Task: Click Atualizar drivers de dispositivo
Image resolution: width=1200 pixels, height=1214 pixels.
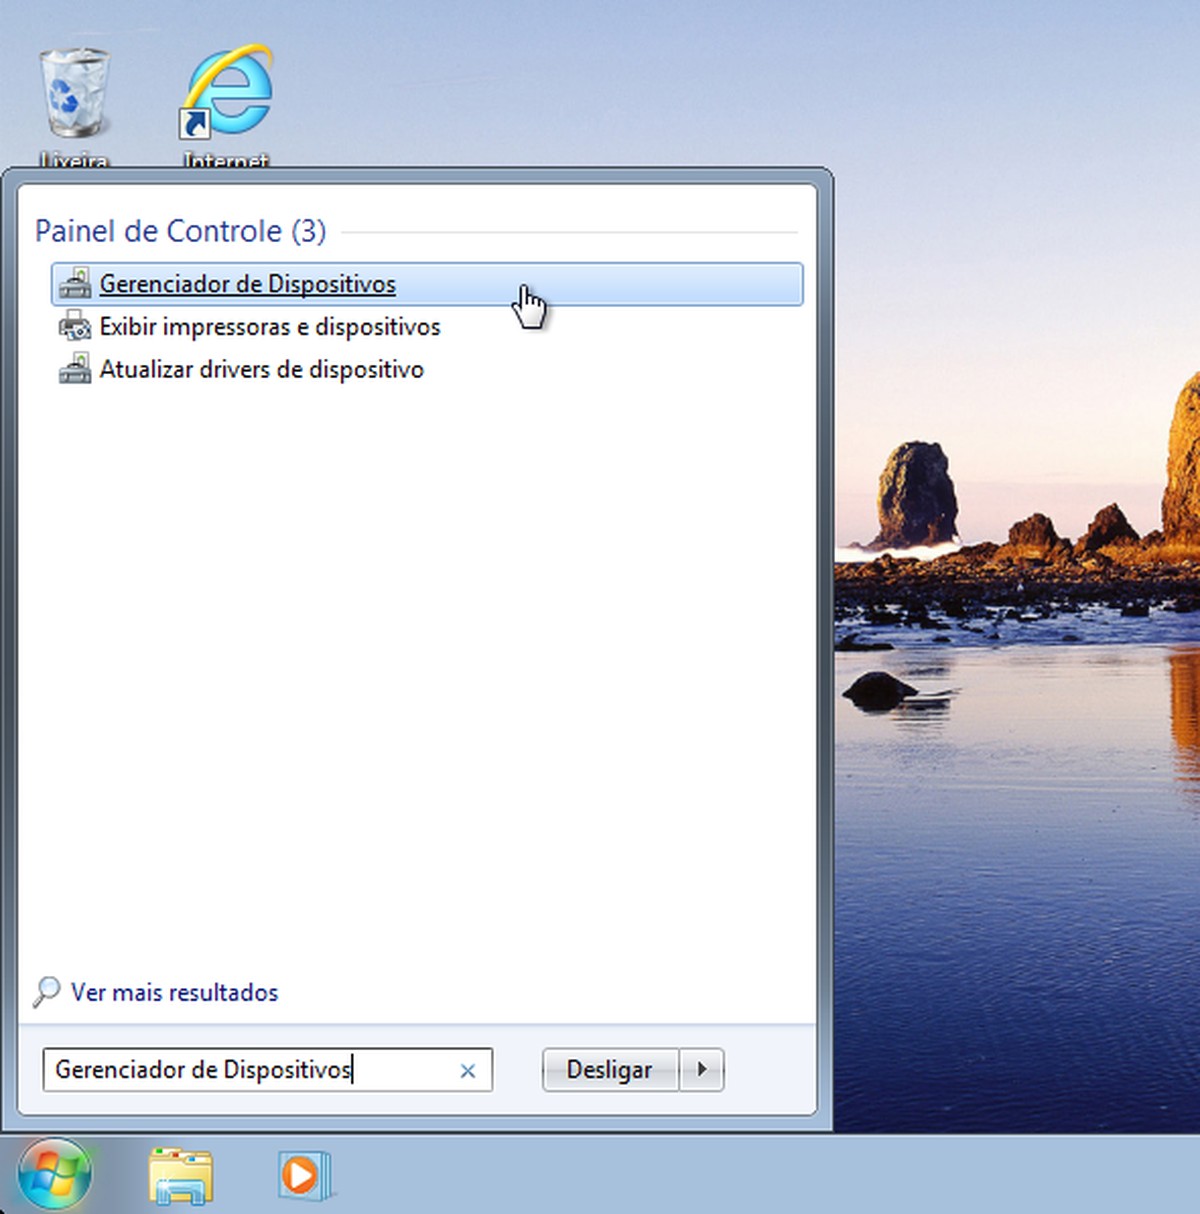Action: [261, 369]
